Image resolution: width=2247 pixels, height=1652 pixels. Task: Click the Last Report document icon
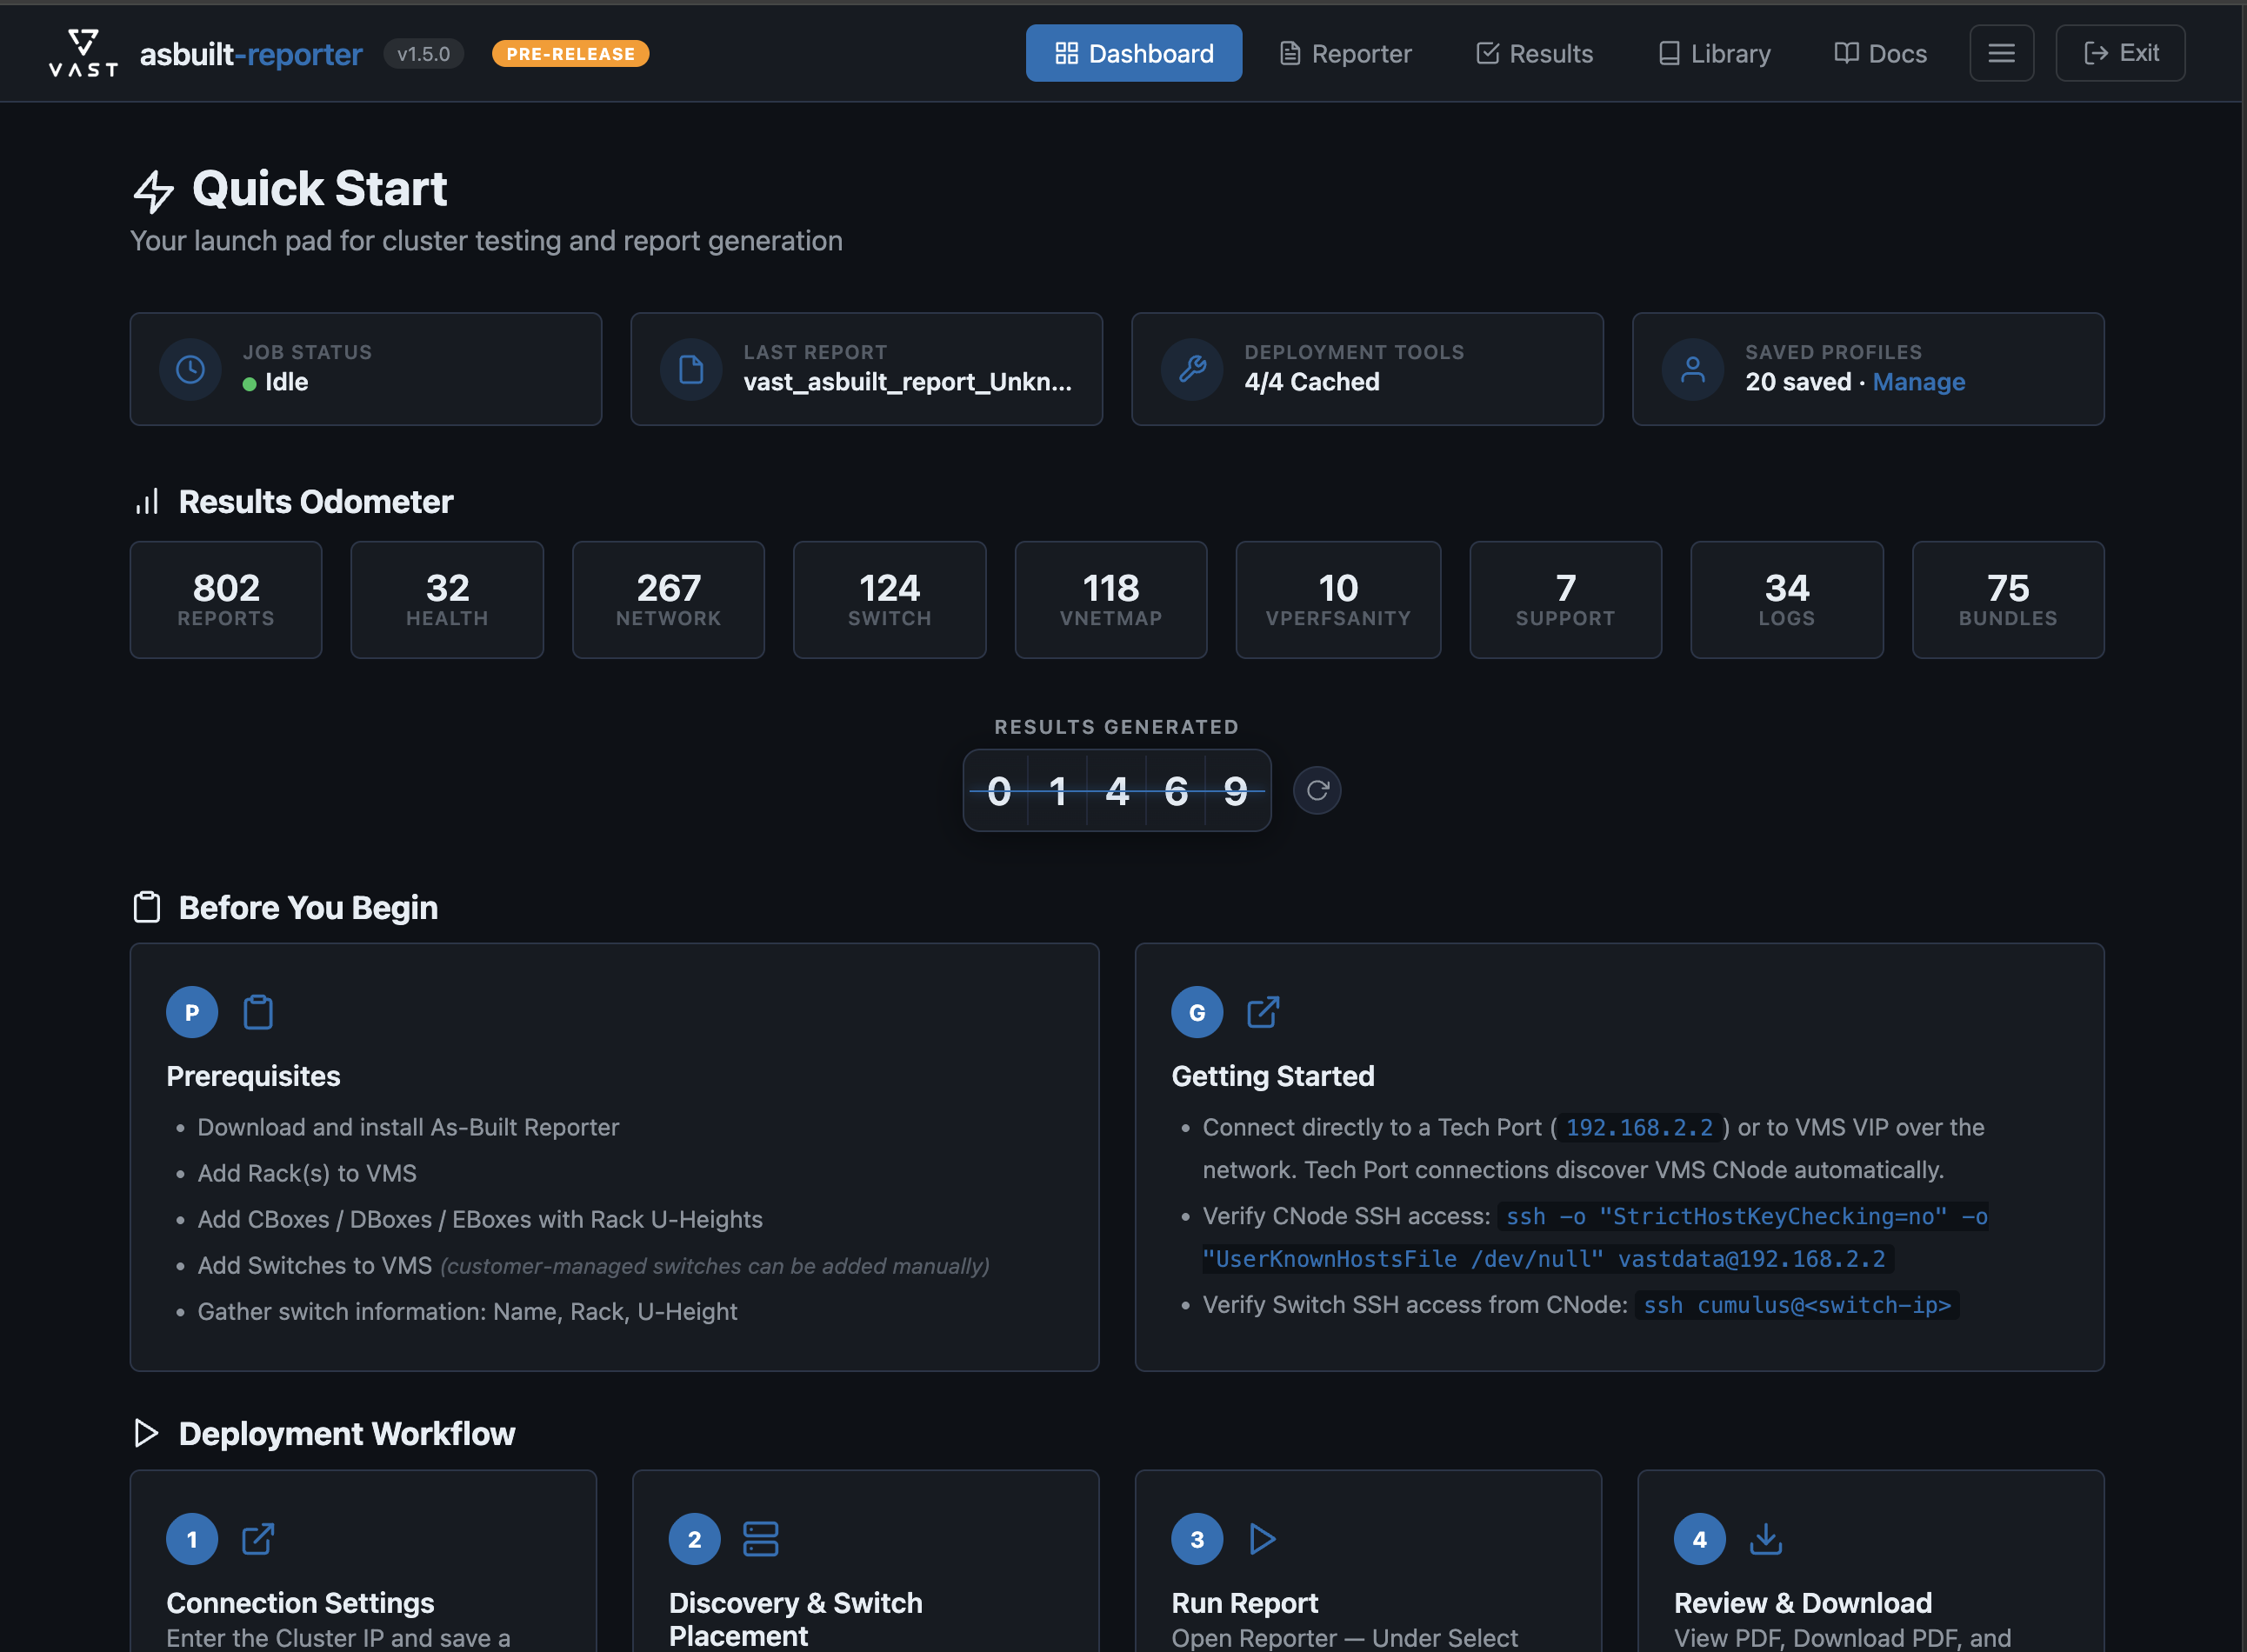690,369
